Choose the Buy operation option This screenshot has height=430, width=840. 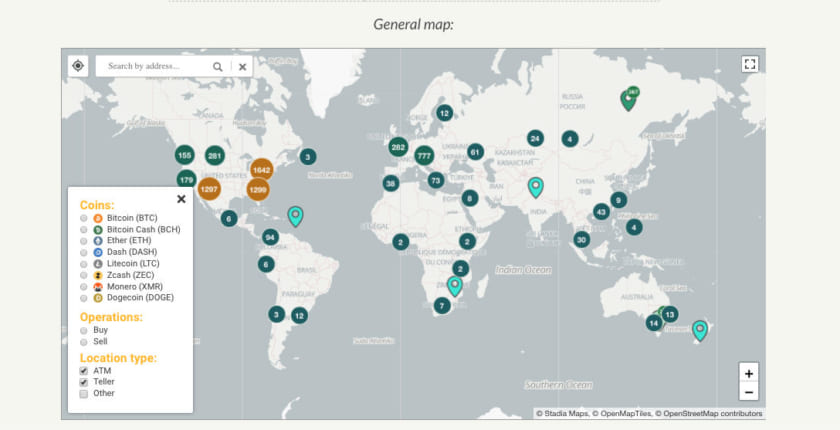84,330
